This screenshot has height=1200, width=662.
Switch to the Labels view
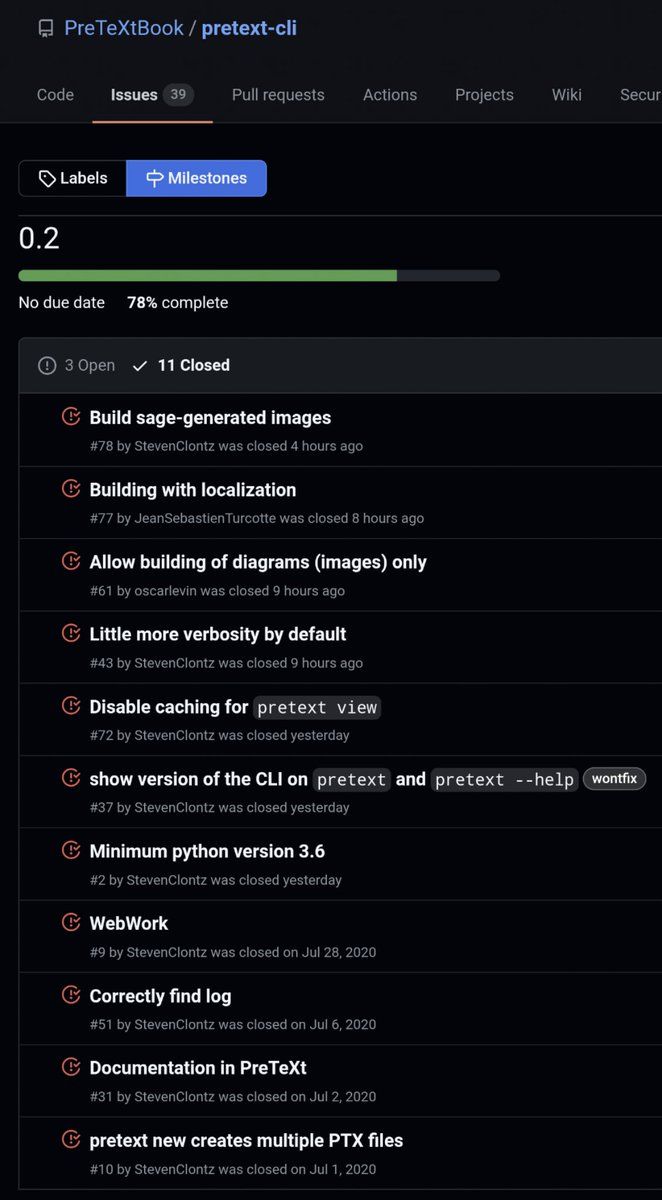(x=73, y=178)
